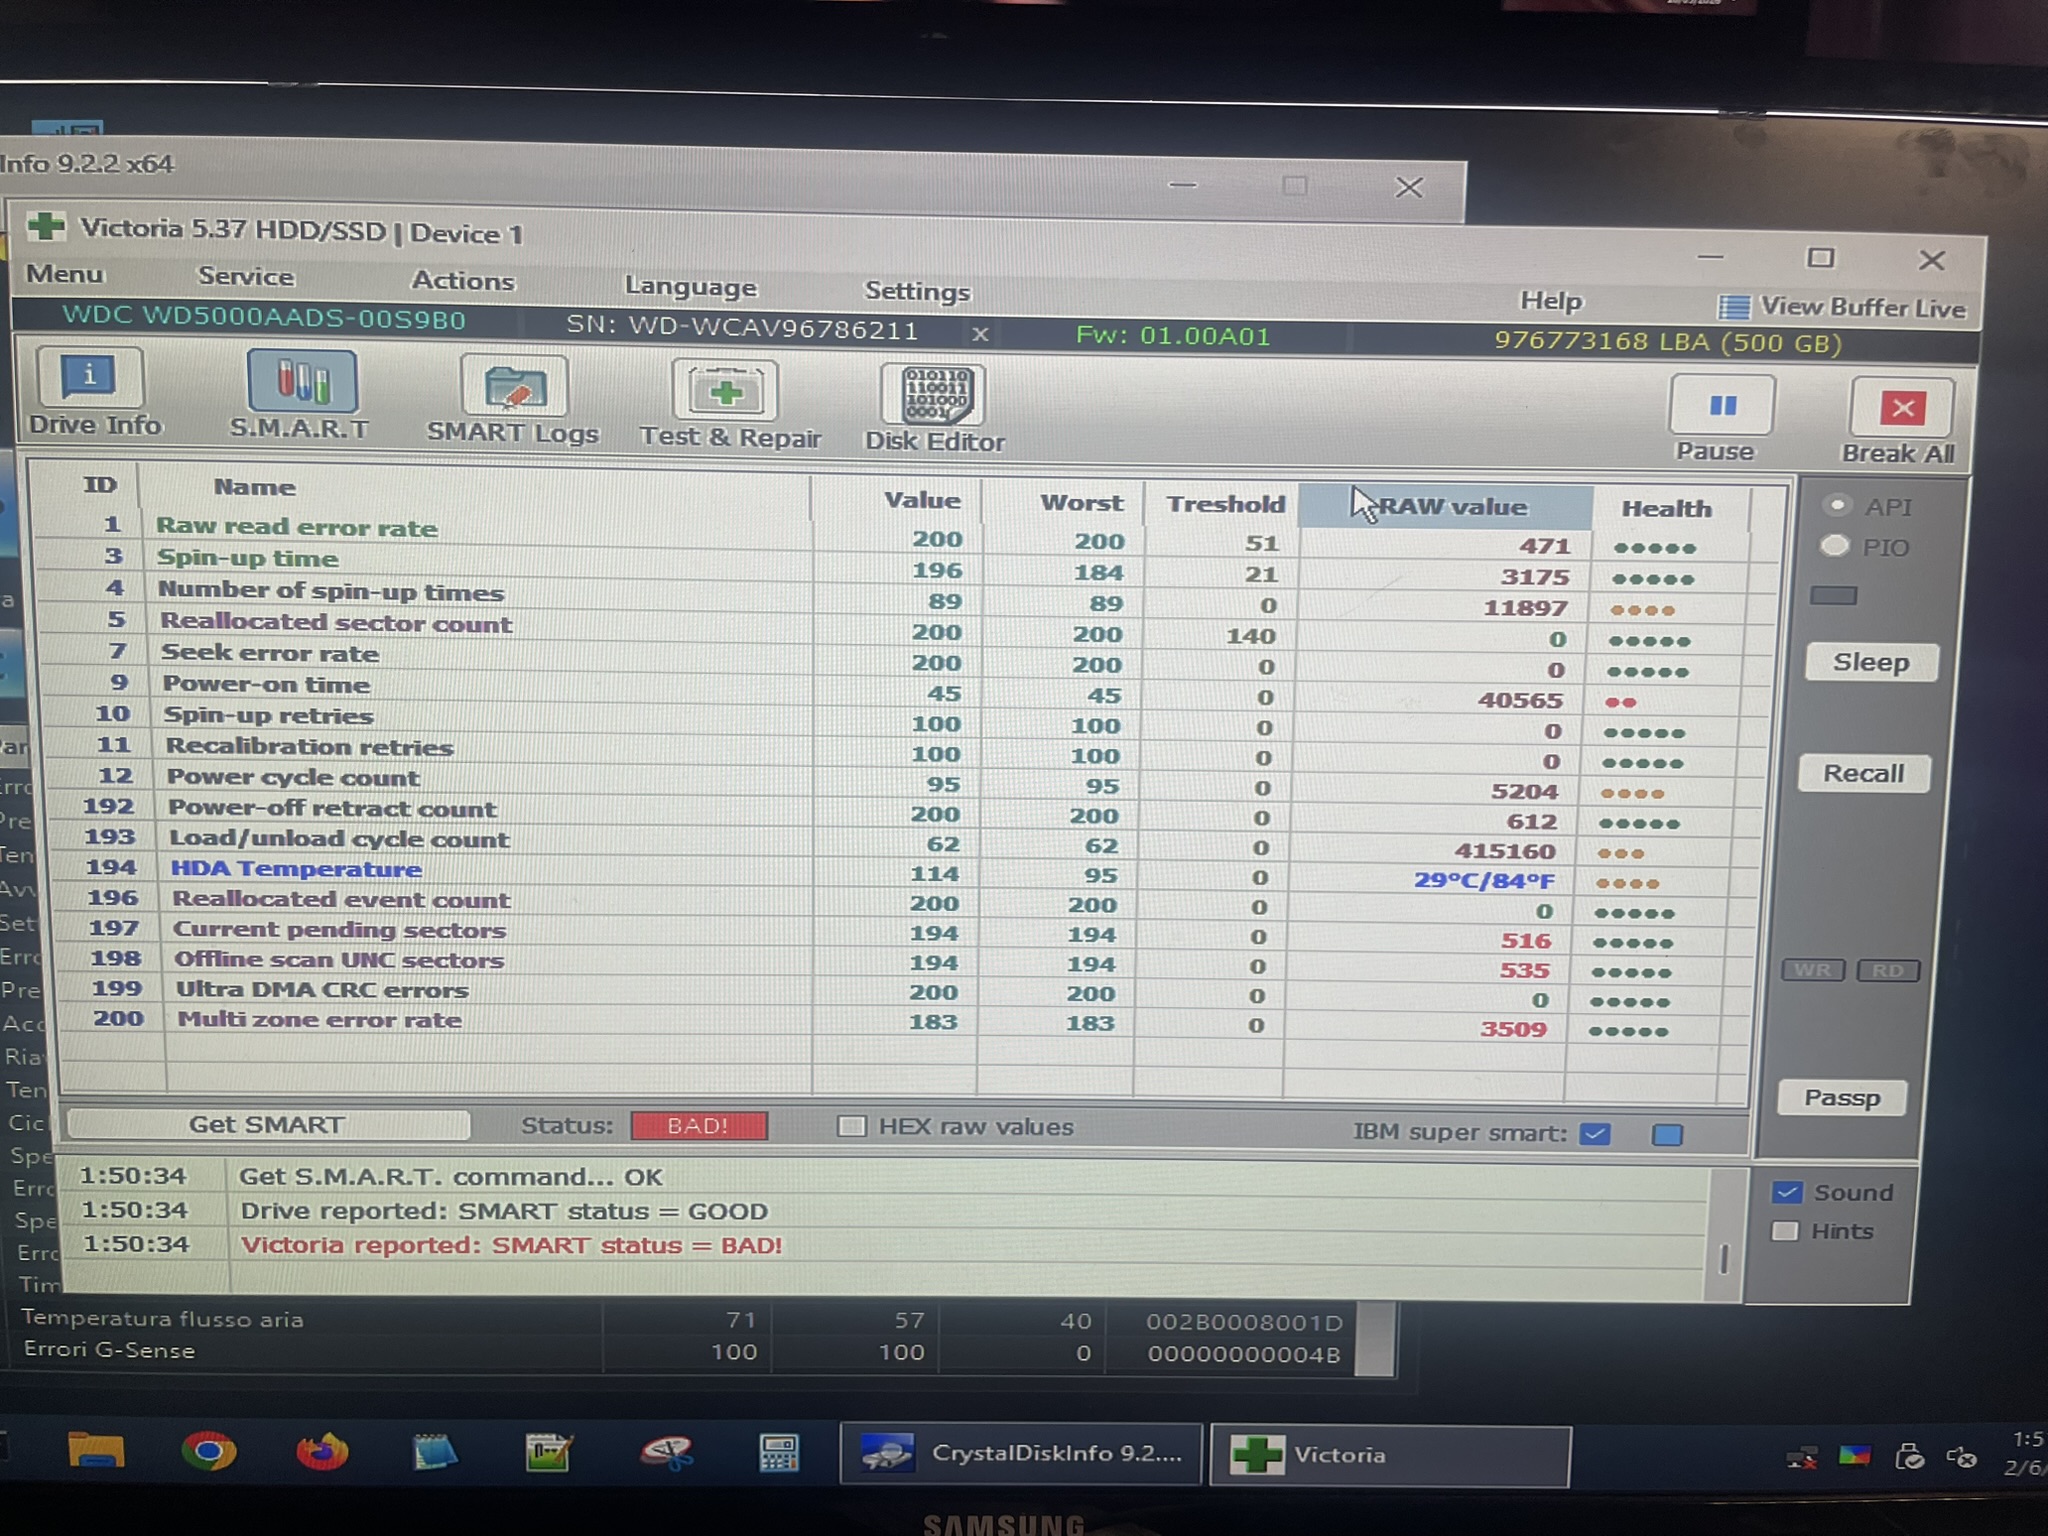This screenshot has width=2048, height=1536.
Task: Switch to CrystalDiskInfo taskbar window
Action: pos(1021,1453)
